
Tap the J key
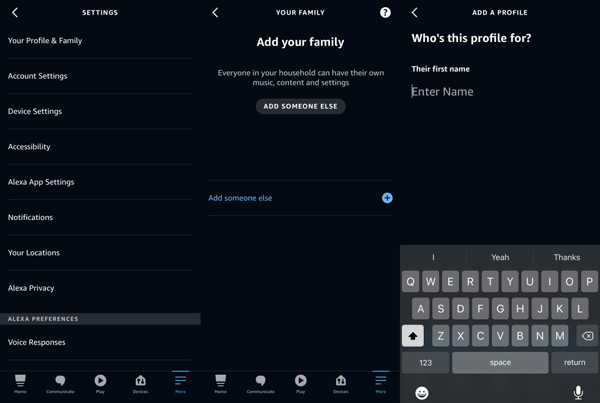[540, 308]
